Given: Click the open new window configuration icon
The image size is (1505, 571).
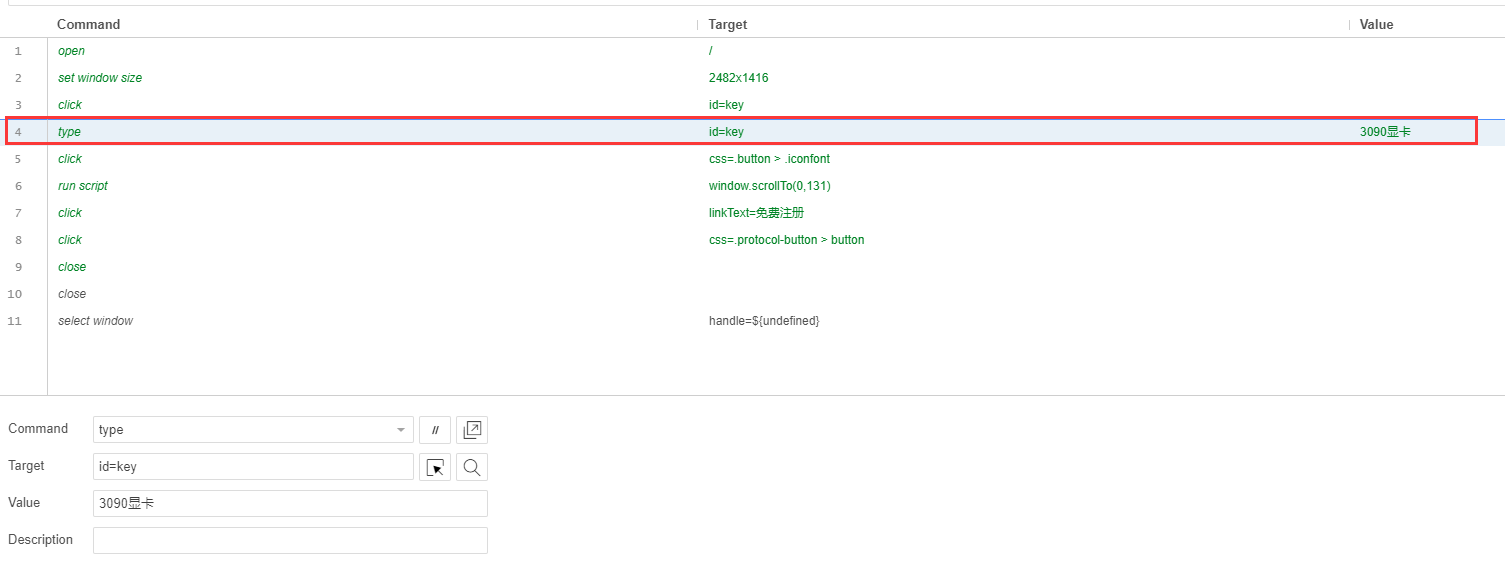Looking at the screenshot, I should pyautogui.click(x=472, y=430).
